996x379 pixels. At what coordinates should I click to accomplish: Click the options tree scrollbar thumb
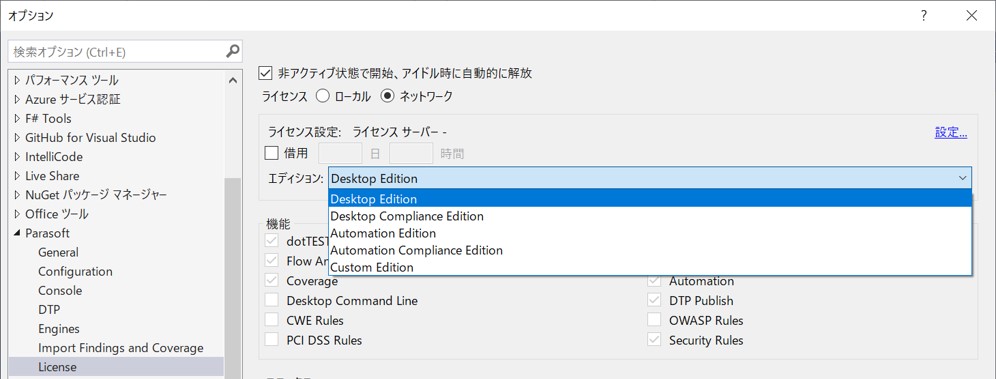click(232, 278)
